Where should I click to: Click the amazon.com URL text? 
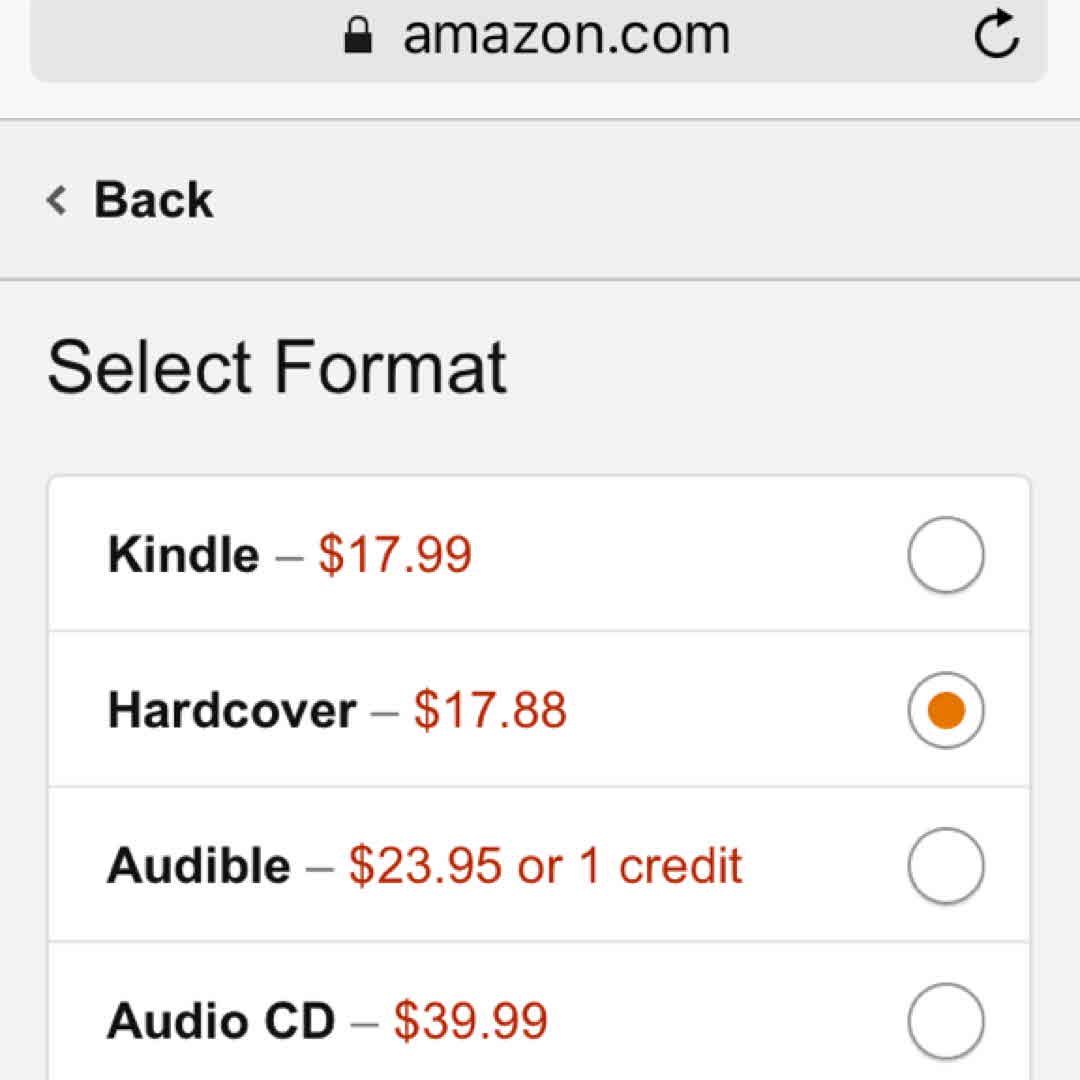tap(566, 36)
